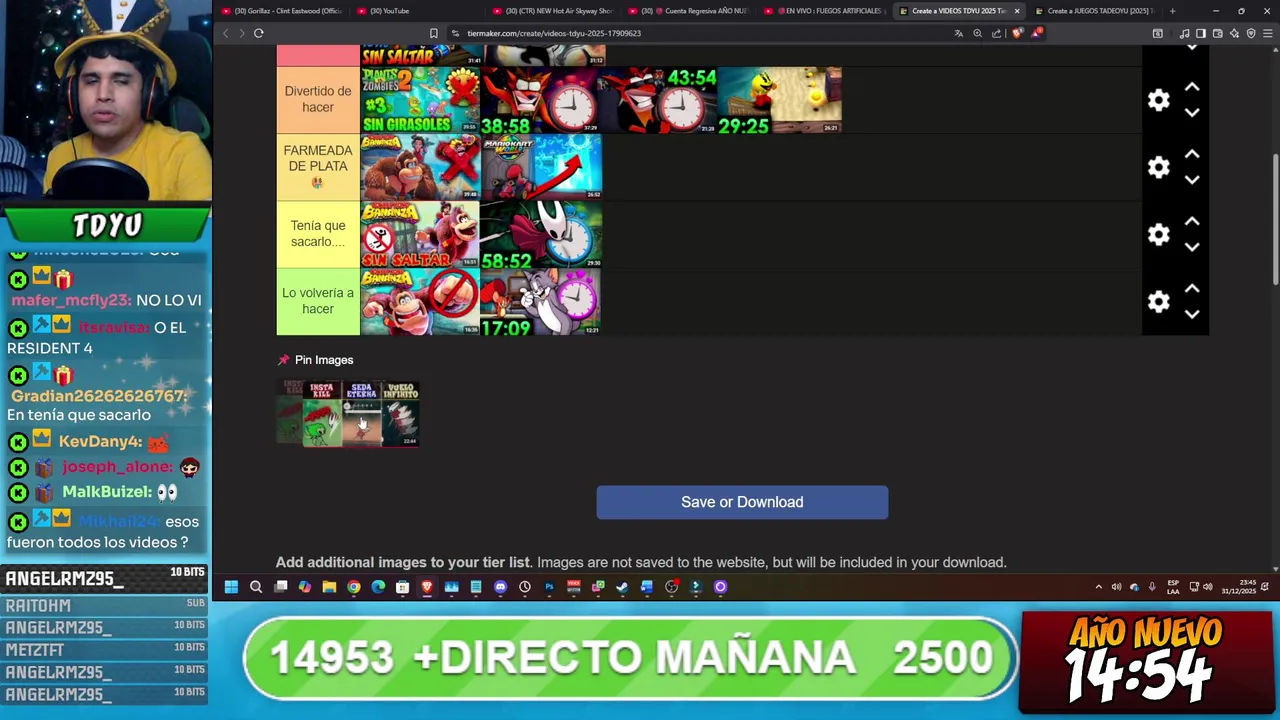This screenshot has height=720, width=1280.
Task: Open Brave Rewards icon
Action: pos(1037,33)
